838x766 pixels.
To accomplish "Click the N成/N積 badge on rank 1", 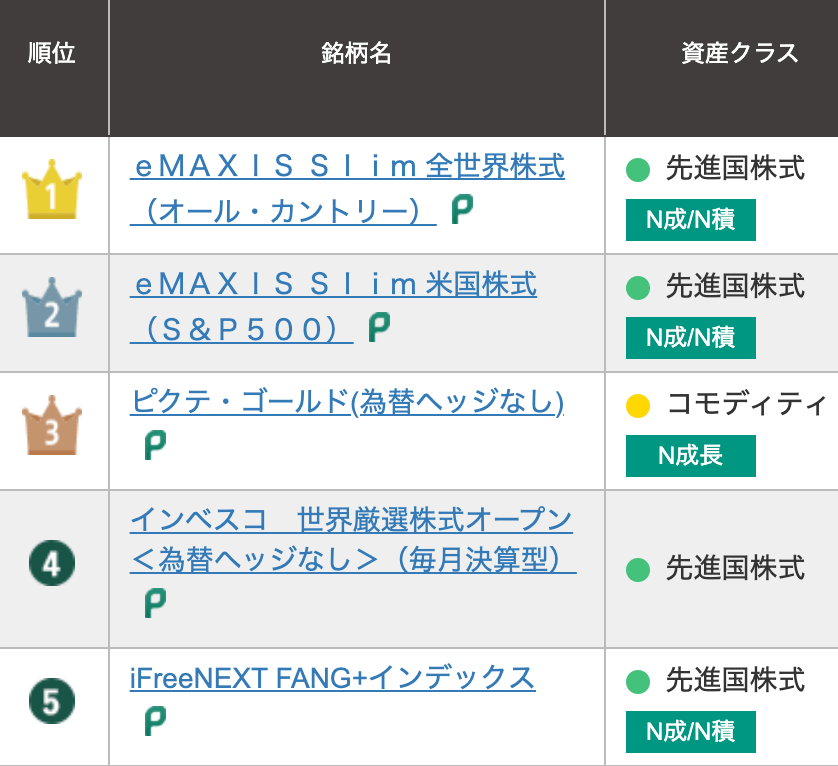I will pyautogui.click(x=690, y=220).
